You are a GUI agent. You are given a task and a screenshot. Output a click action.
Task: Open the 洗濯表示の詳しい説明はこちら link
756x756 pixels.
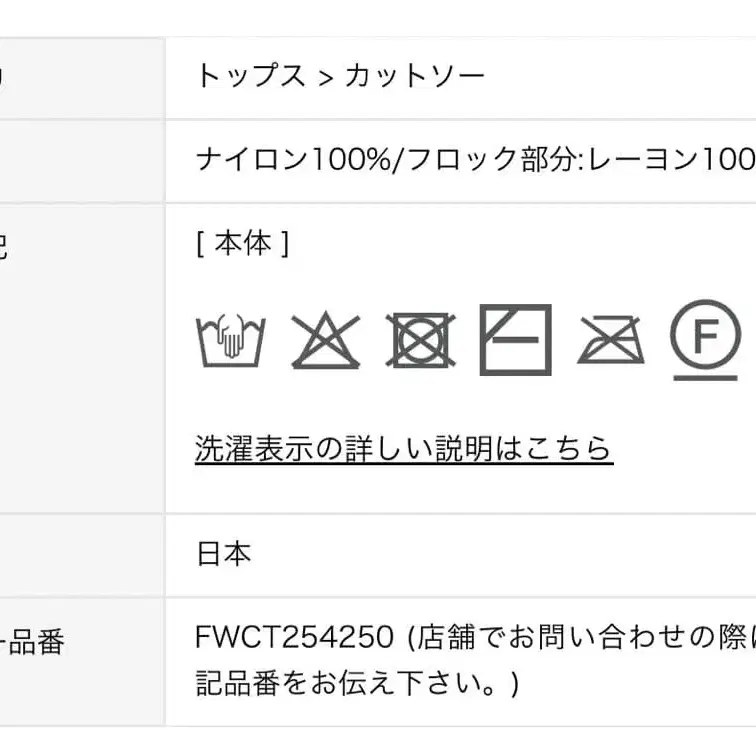click(403, 449)
